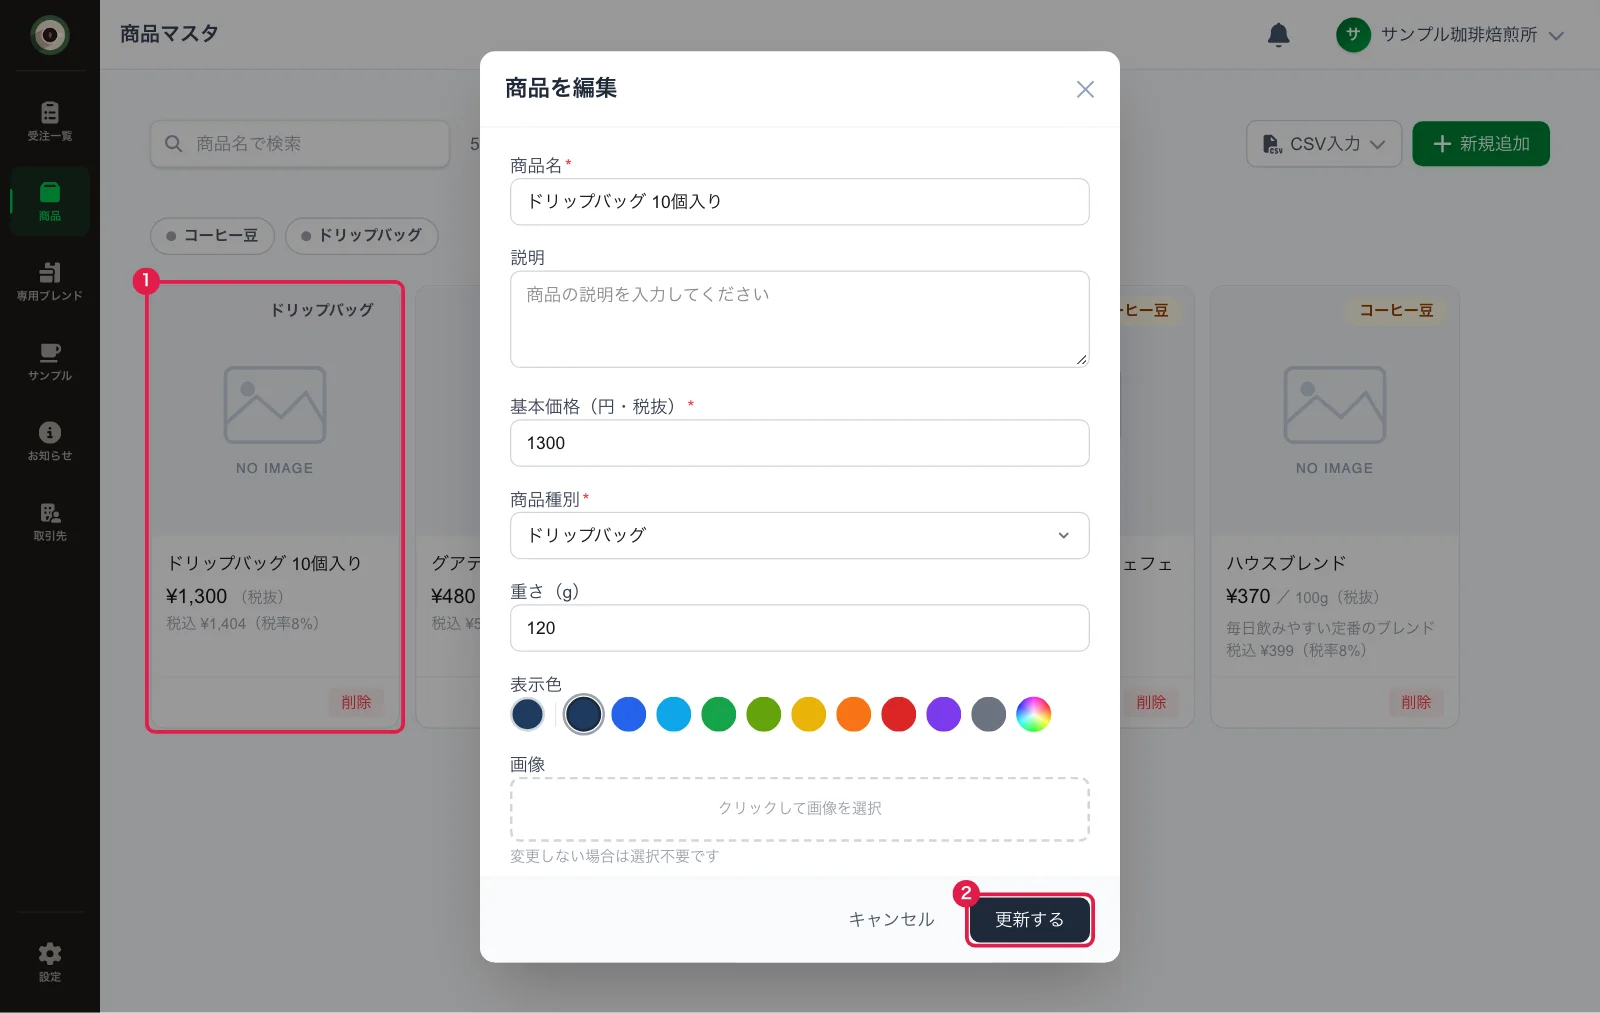1600x1013 pixels.
Task: Click the 商品名で検索 search box
Action: [x=300, y=144]
